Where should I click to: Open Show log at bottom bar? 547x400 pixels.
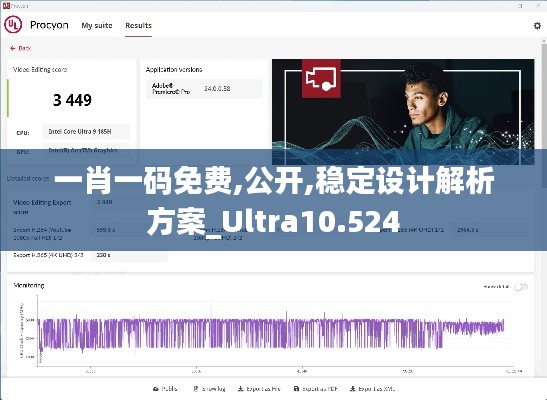pyautogui.click(x=210, y=388)
